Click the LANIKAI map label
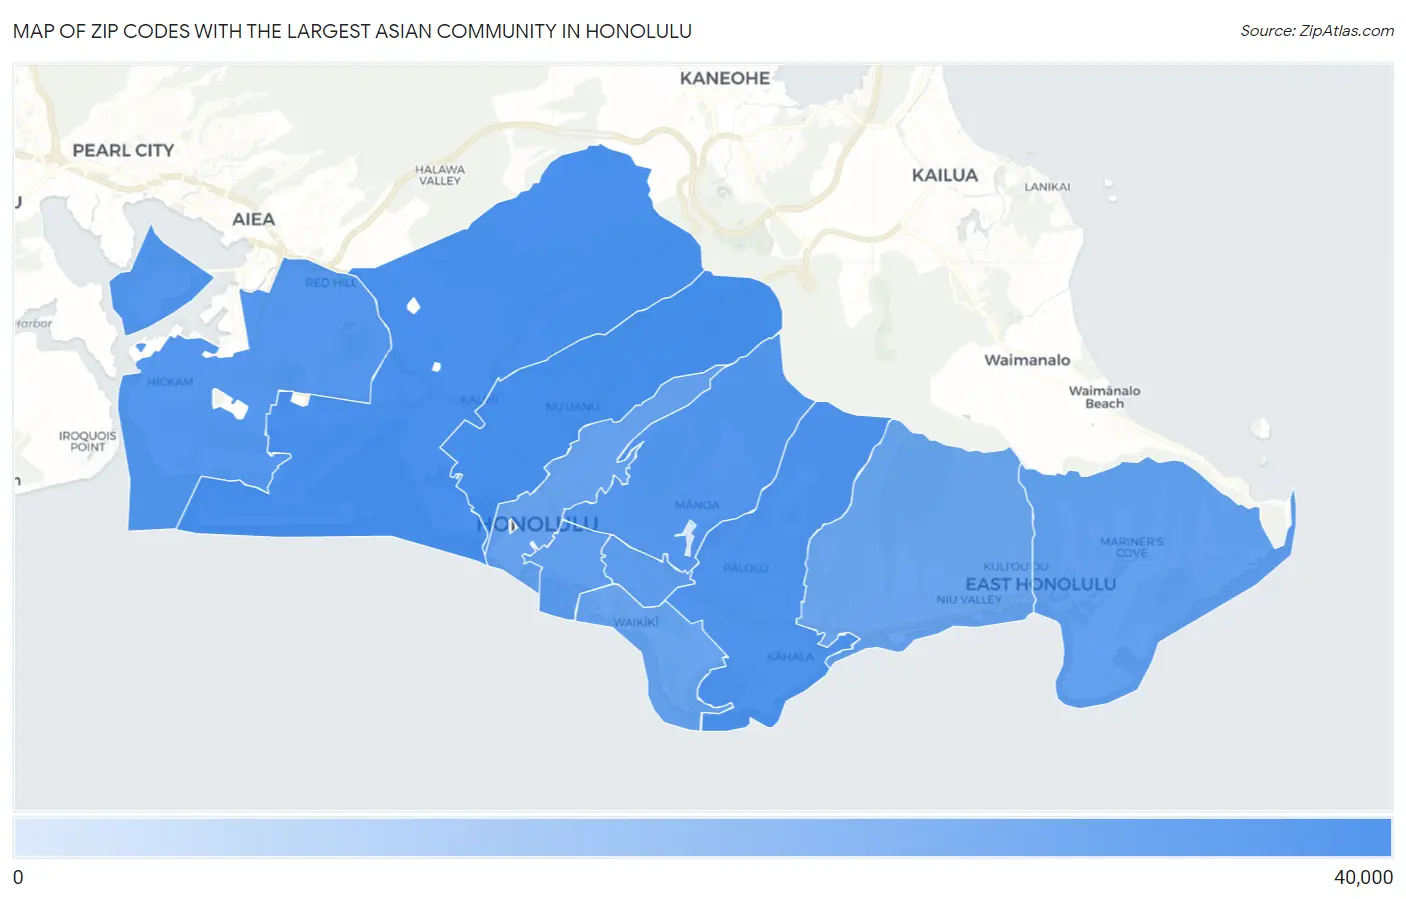1406x899 pixels. click(x=1047, y=187)
